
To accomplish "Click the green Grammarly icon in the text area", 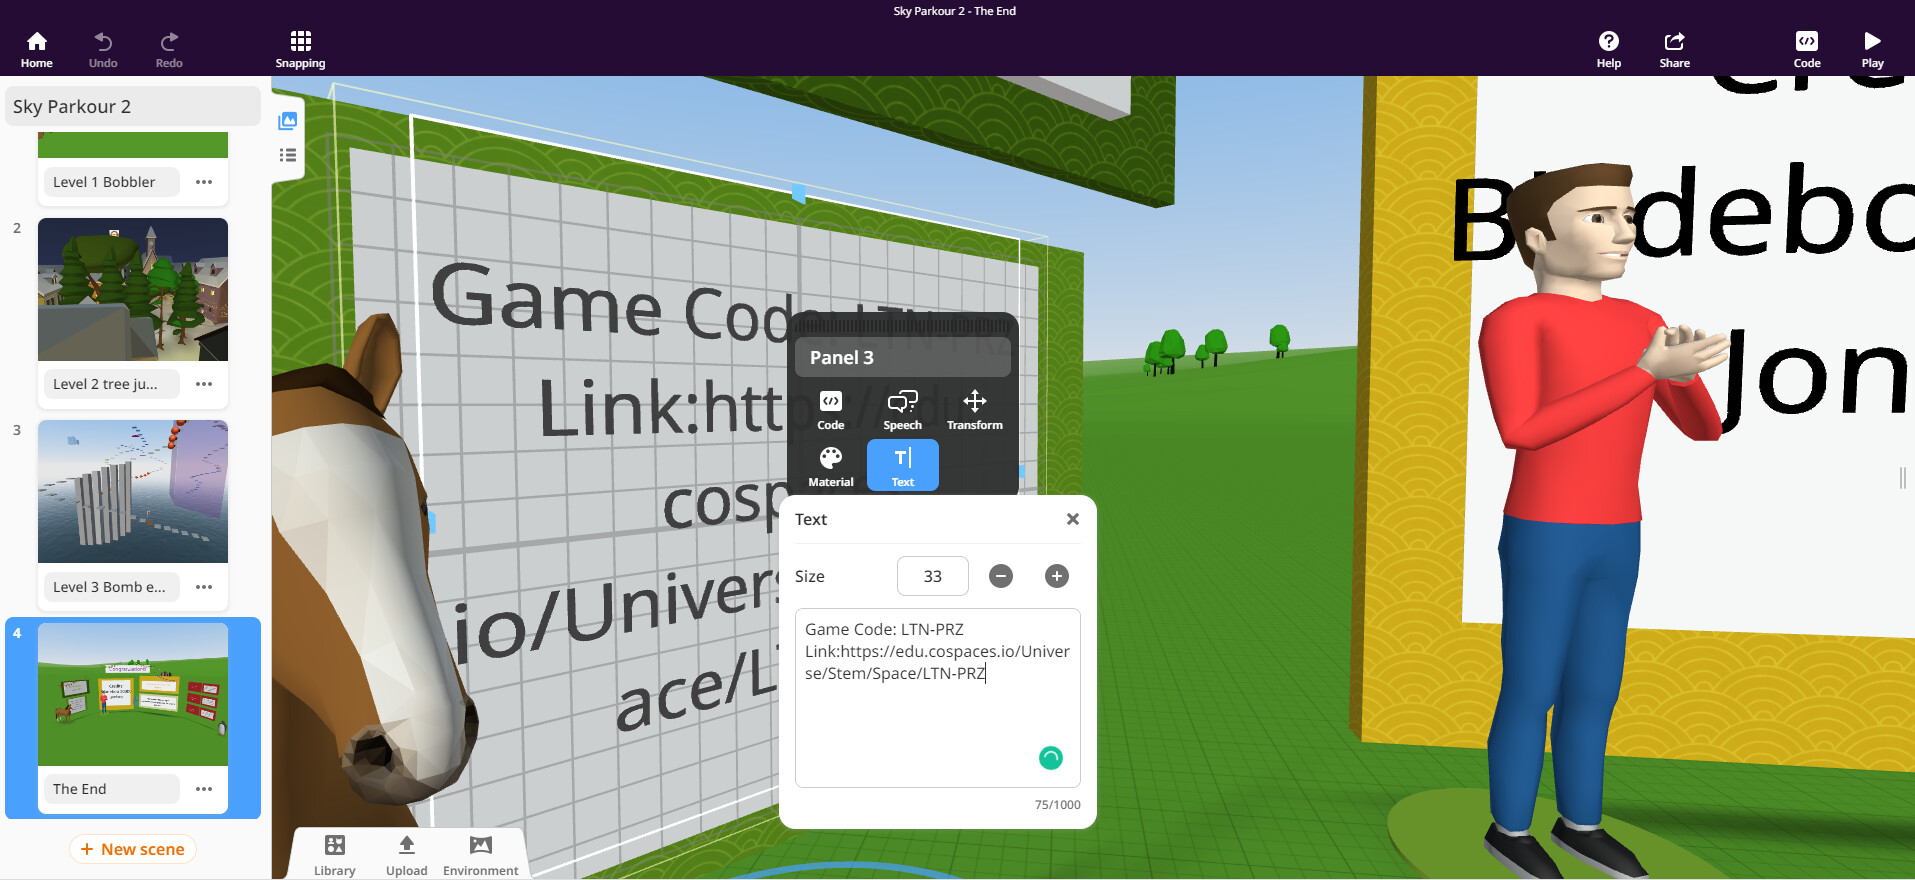I will [x=1051, y=758].
